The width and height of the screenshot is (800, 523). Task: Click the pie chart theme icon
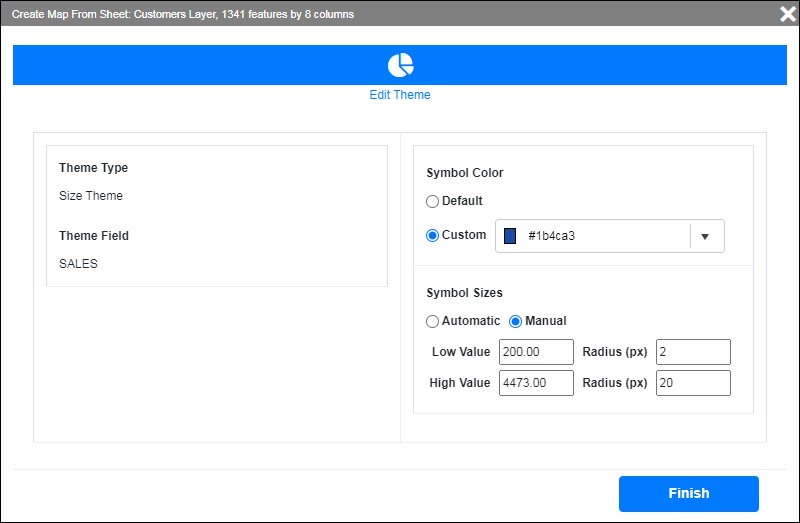point(400,65)
